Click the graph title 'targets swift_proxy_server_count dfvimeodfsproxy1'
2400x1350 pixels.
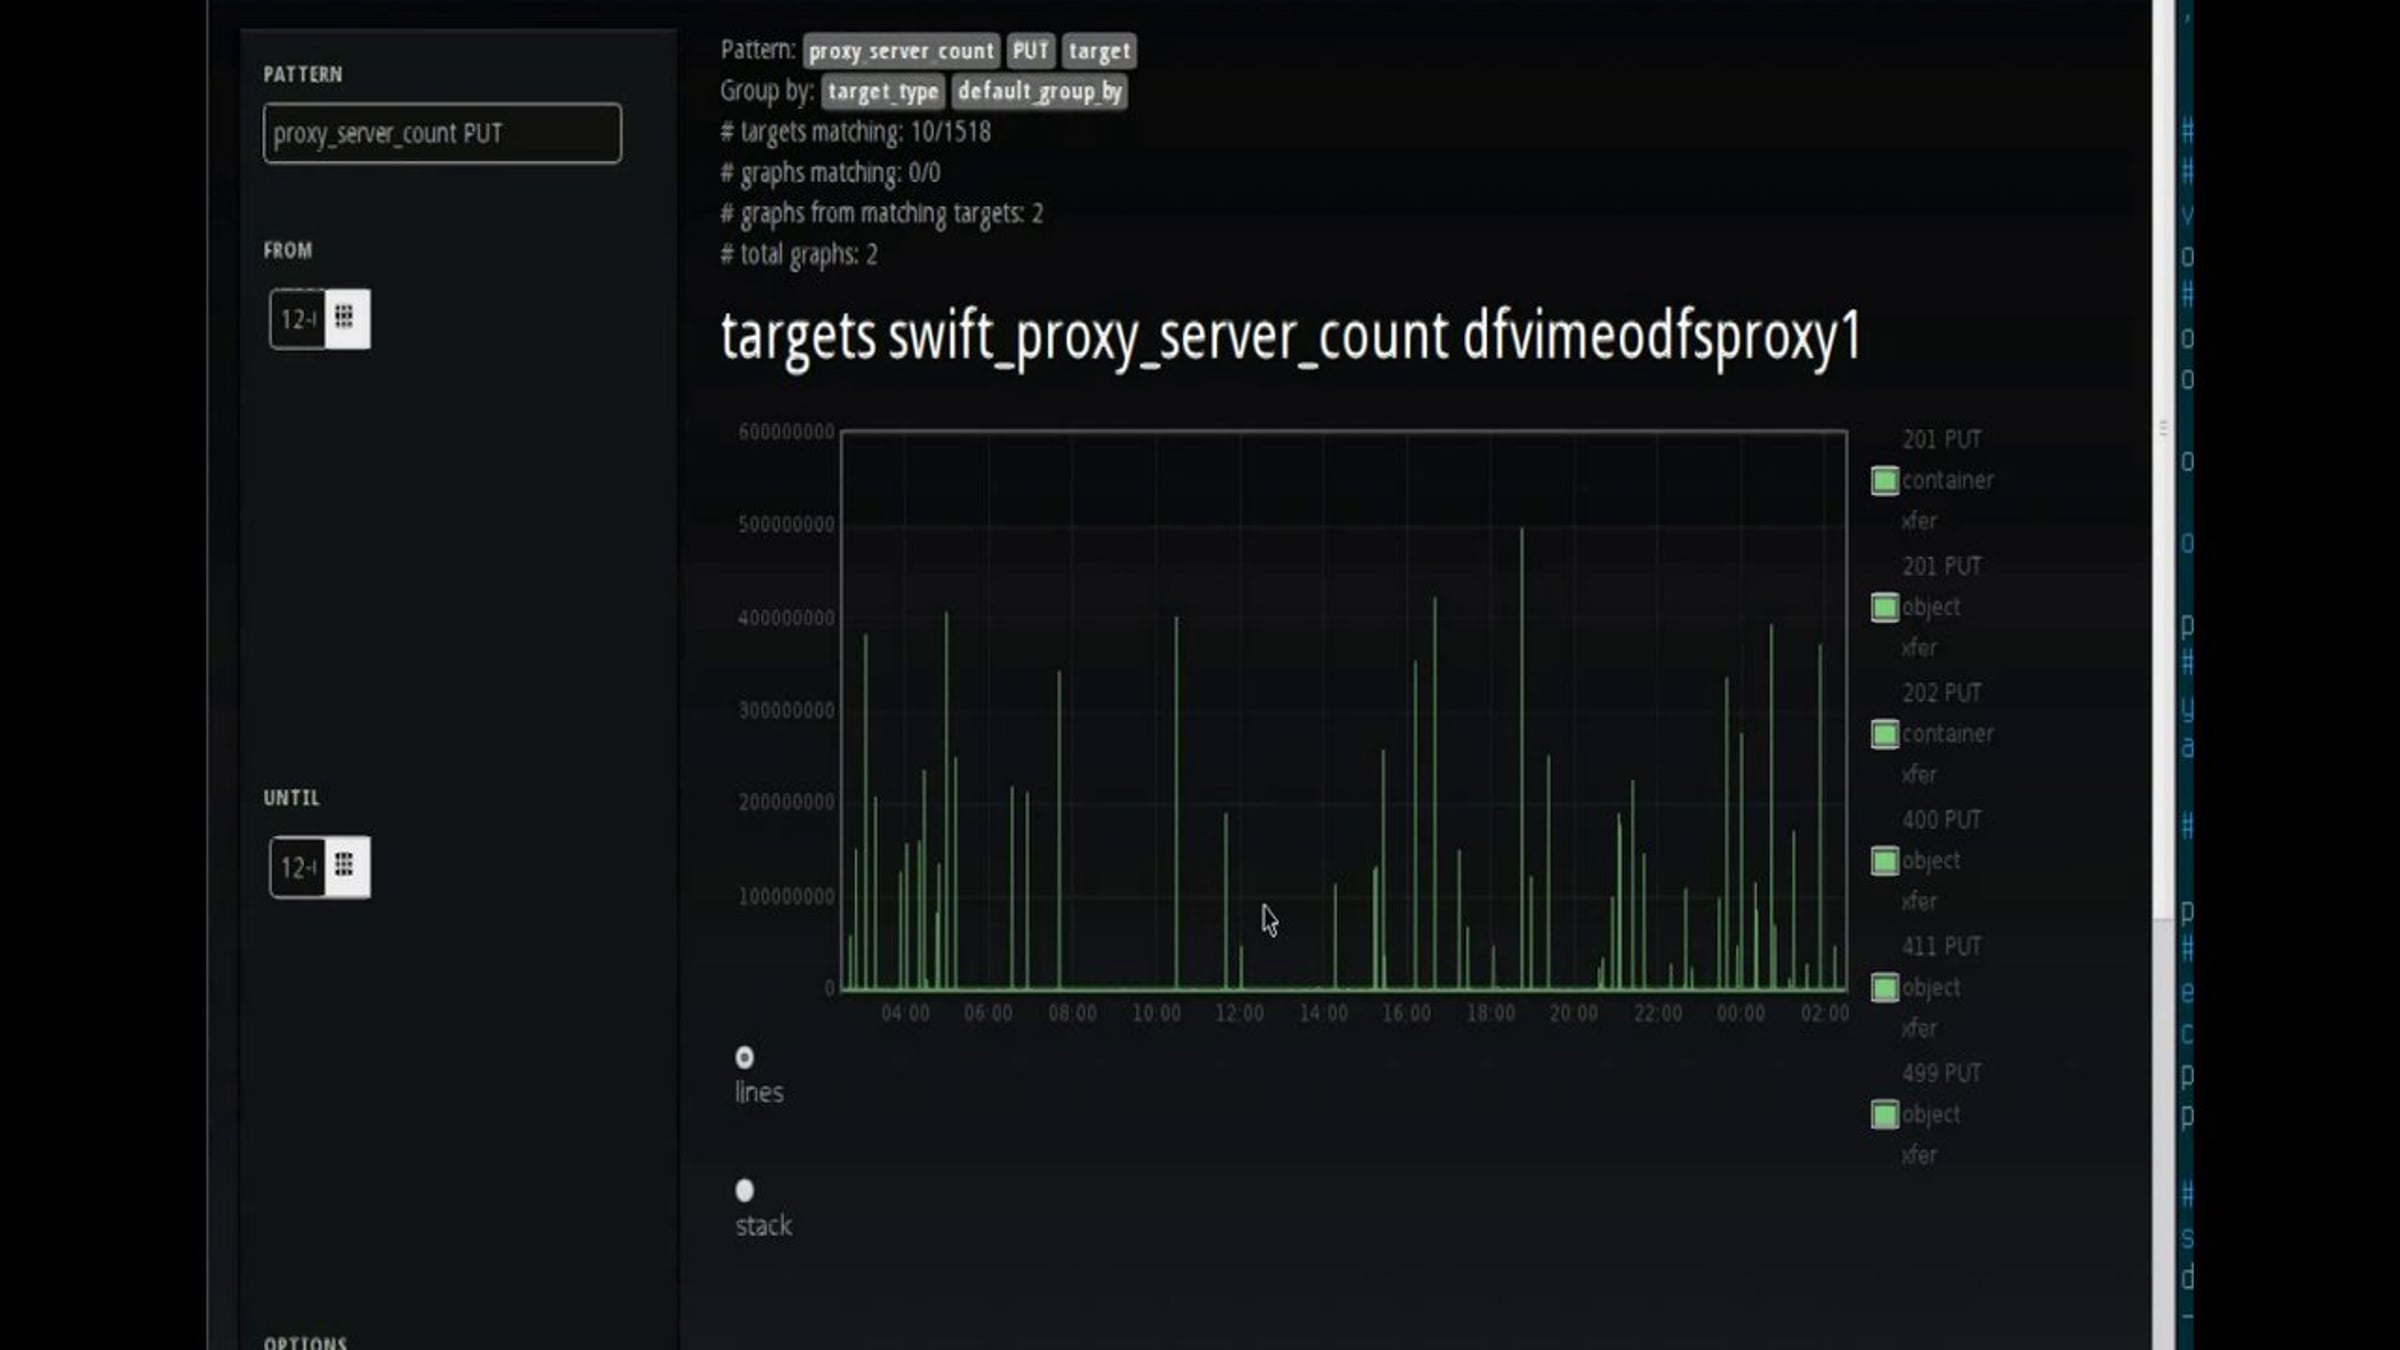(x=1291, y=337)
